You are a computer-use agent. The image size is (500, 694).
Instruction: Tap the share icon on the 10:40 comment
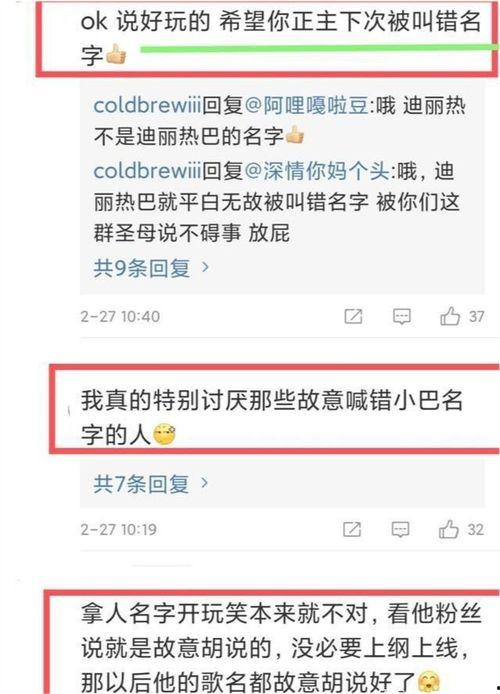coord(353,316)
